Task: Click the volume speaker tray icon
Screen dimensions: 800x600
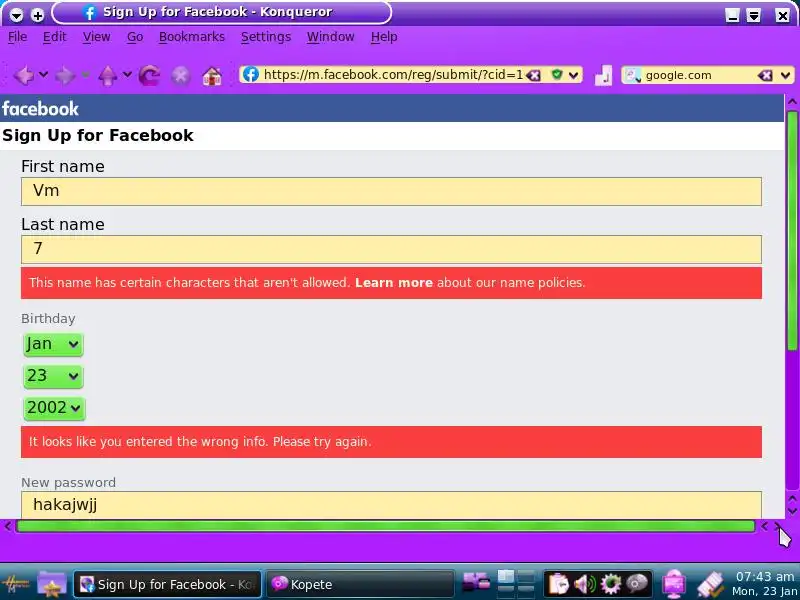Action: (x=585, y=584)
